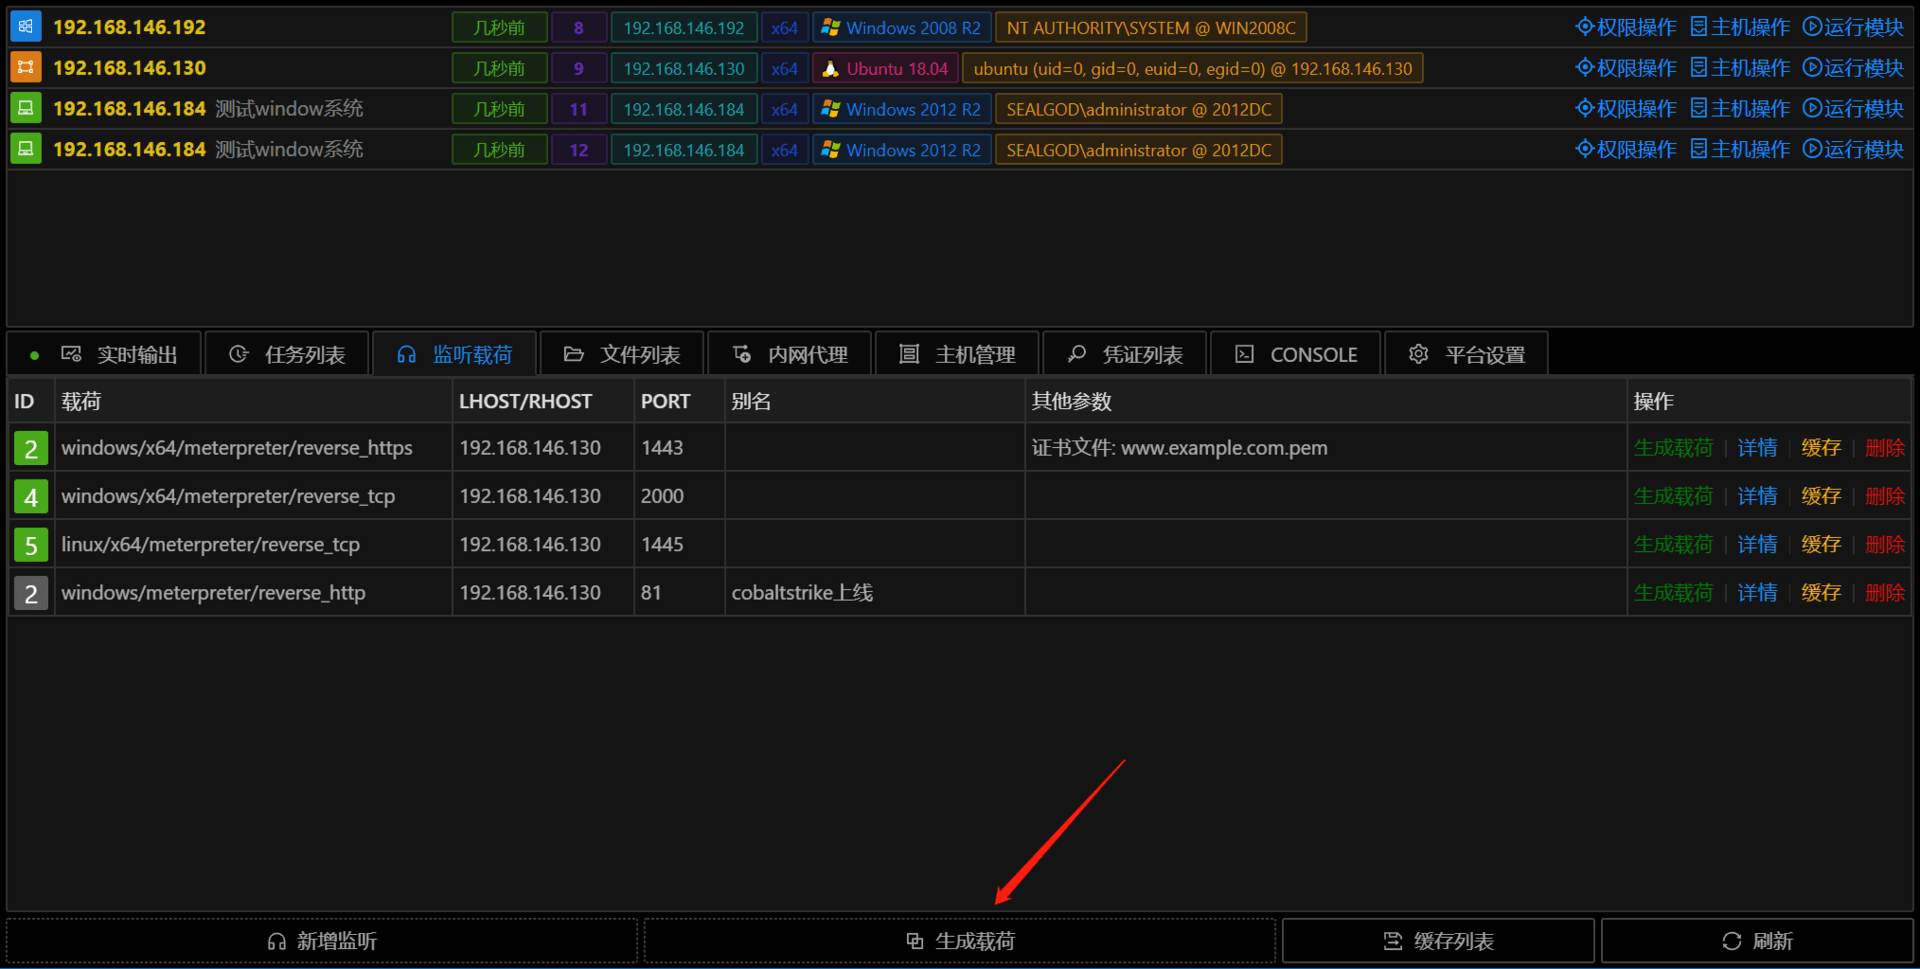The width and height of the screenshot is (1920, 969).
Task: Click the 刷新 refresh button
Action: tap(1757, 941)
